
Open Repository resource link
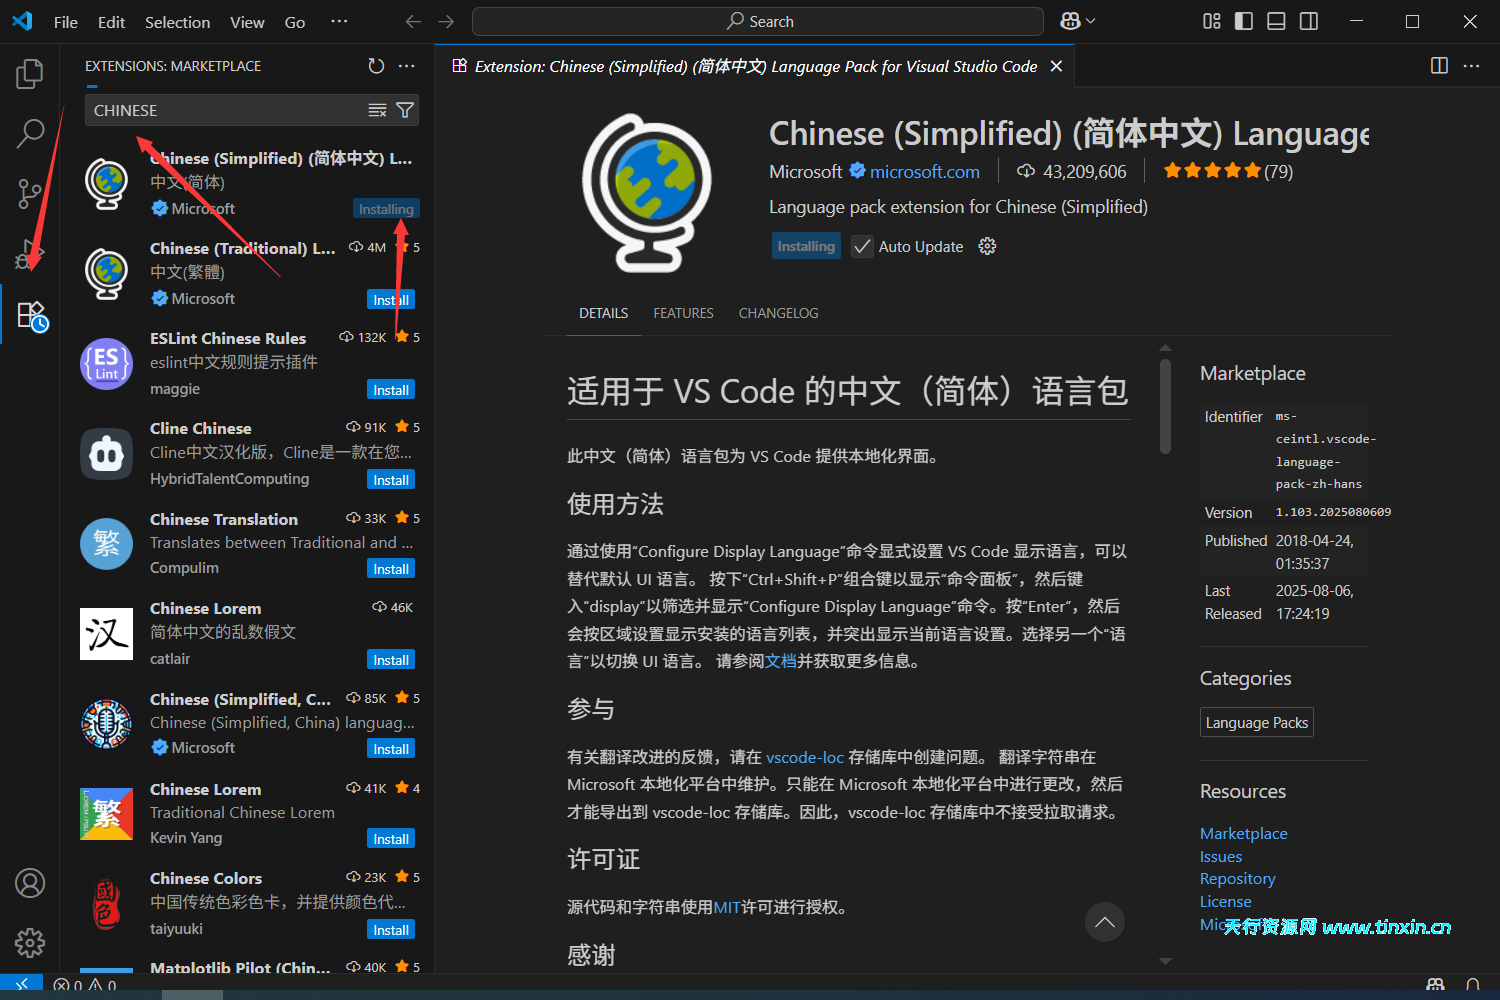point(1238,878)
